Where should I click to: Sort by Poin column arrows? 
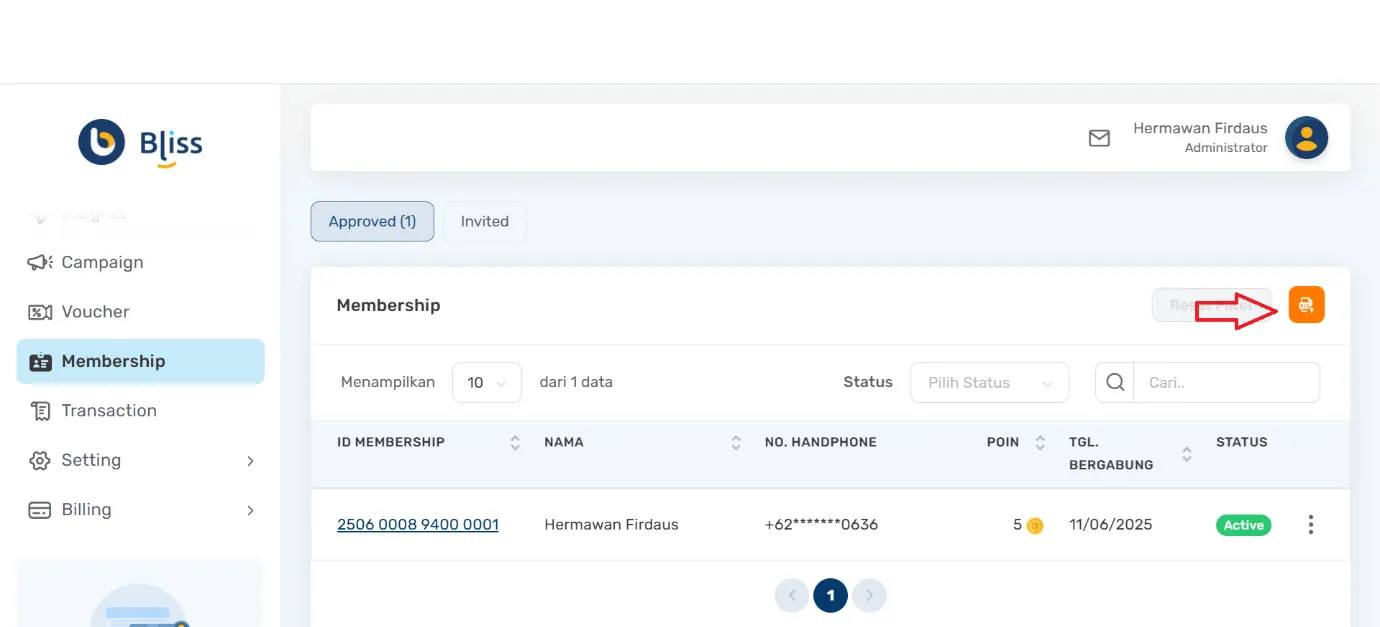click(x=1040, y=442)
